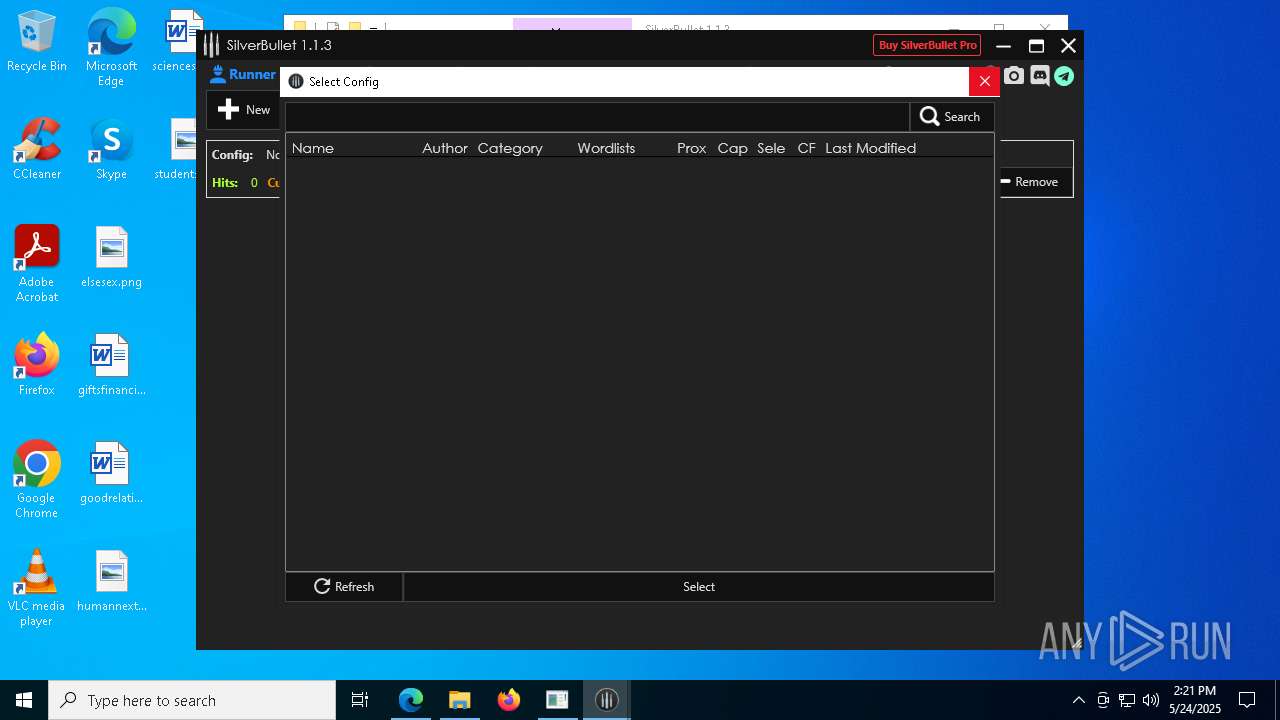Sort configs by Name column
The image size is (1280, 720).
click(313, 148)
